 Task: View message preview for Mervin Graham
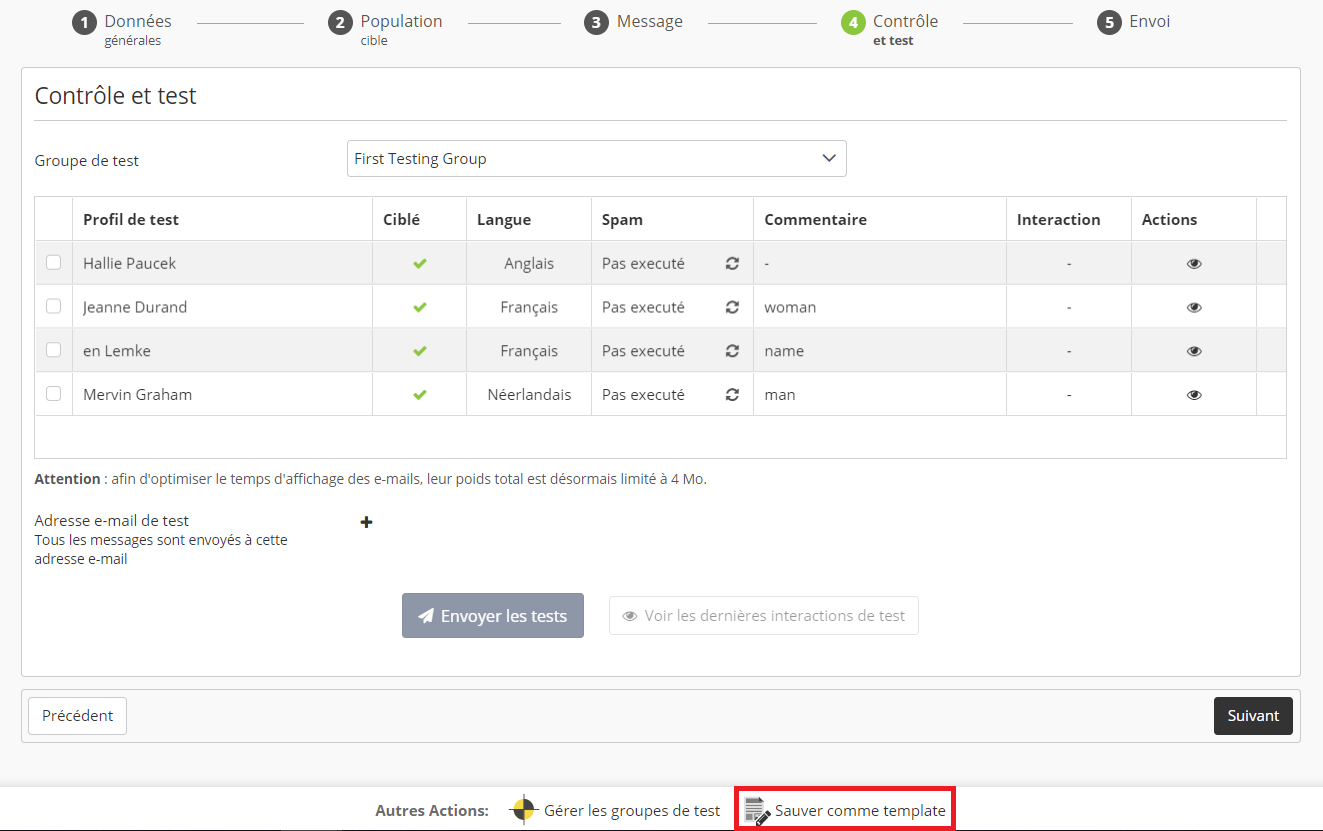(1193, 395)
